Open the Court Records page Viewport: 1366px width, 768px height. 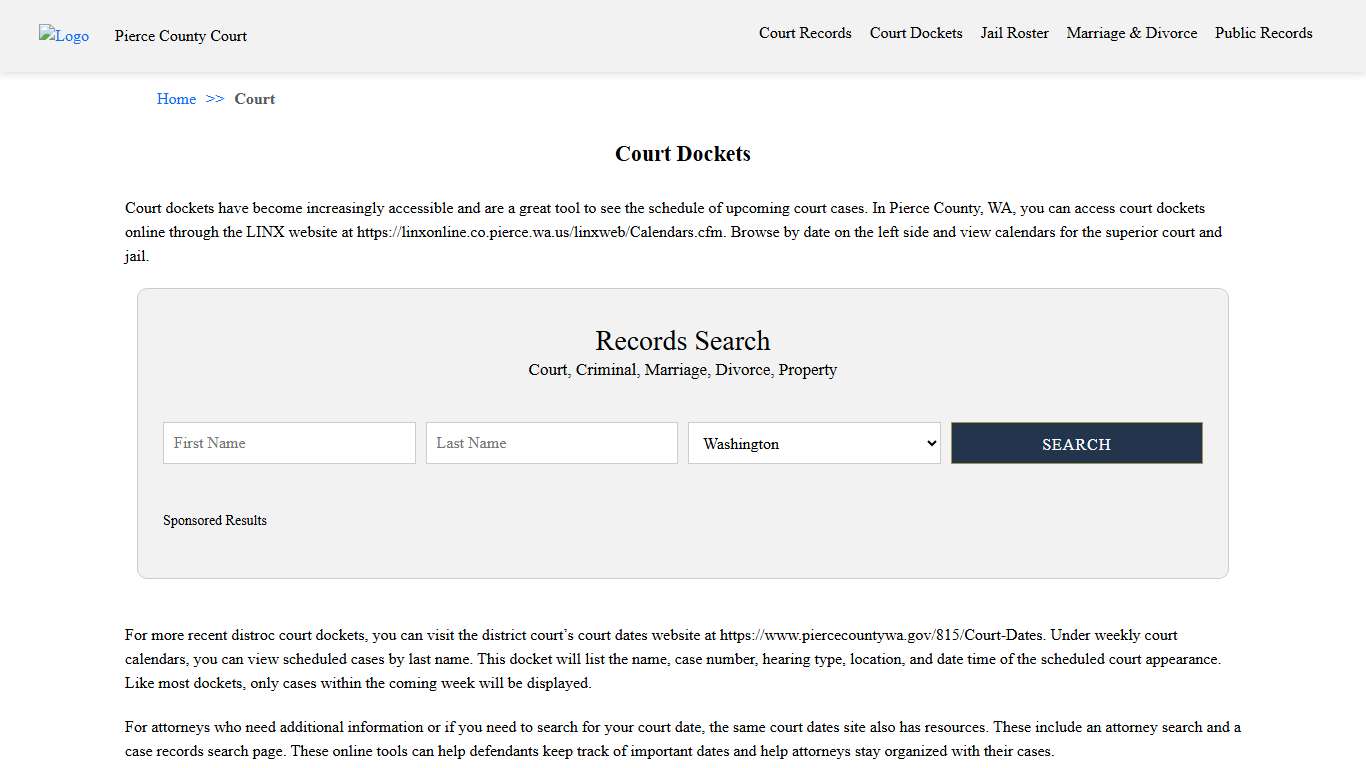point(805,33)
